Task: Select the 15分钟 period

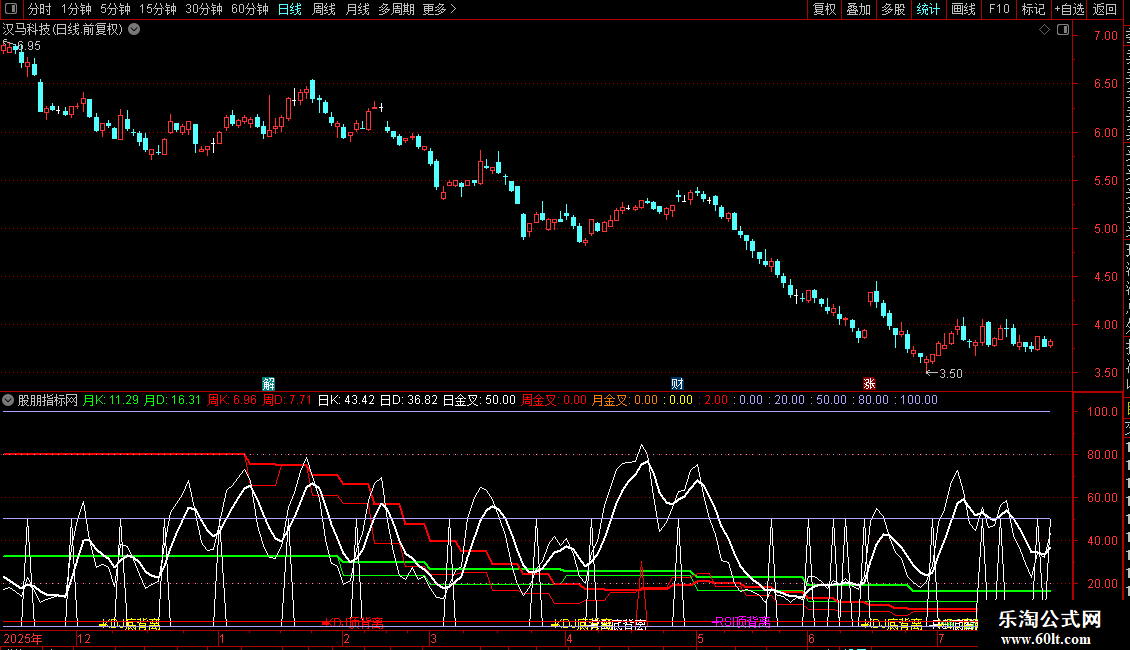Action: pos(158,9)
